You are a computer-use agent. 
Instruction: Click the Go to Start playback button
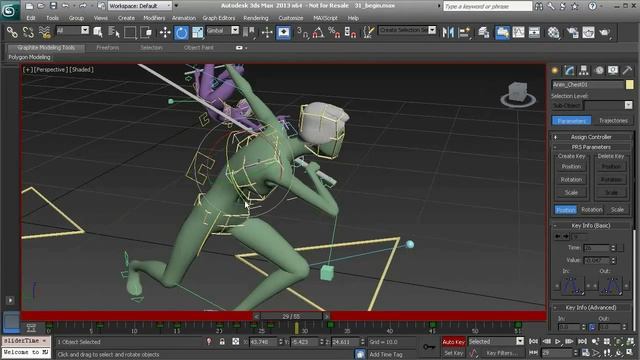pyautogui.click(x=533, y=341)
